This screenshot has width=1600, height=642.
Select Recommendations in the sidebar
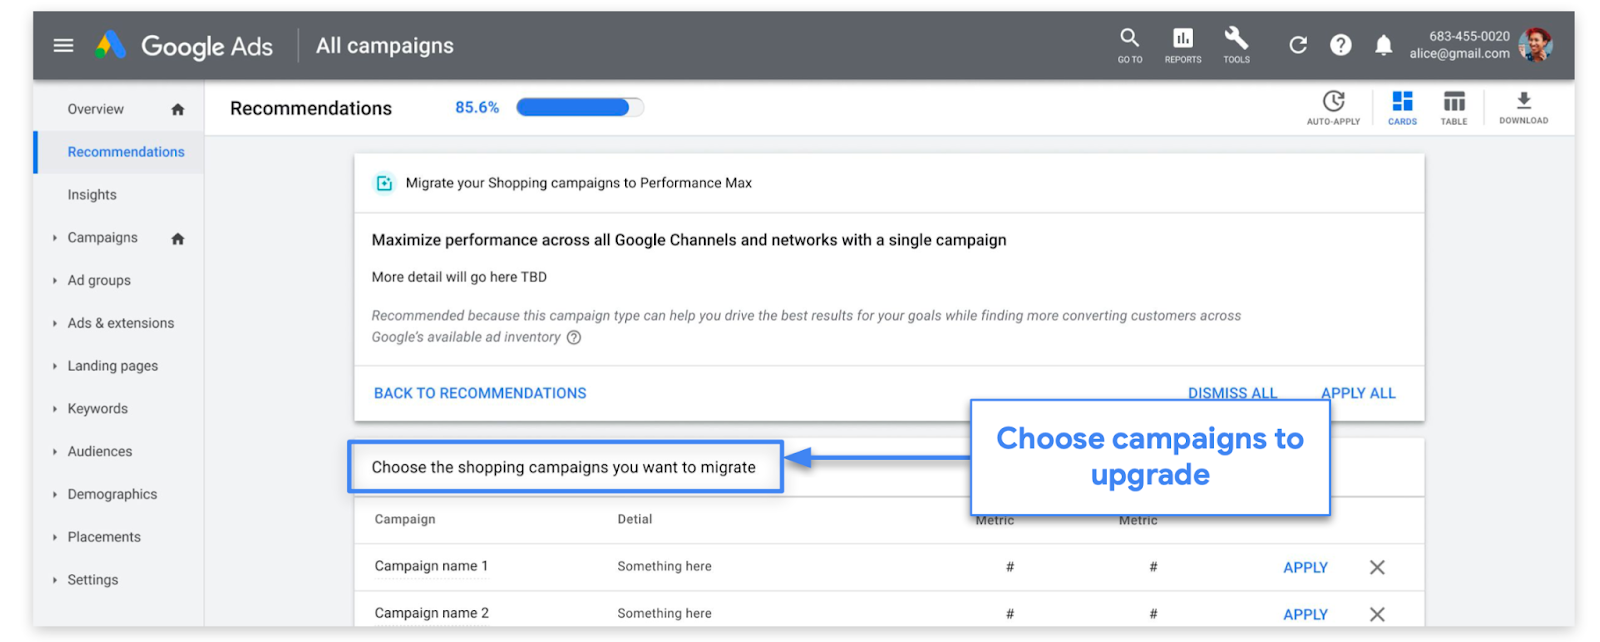(126, 152)
